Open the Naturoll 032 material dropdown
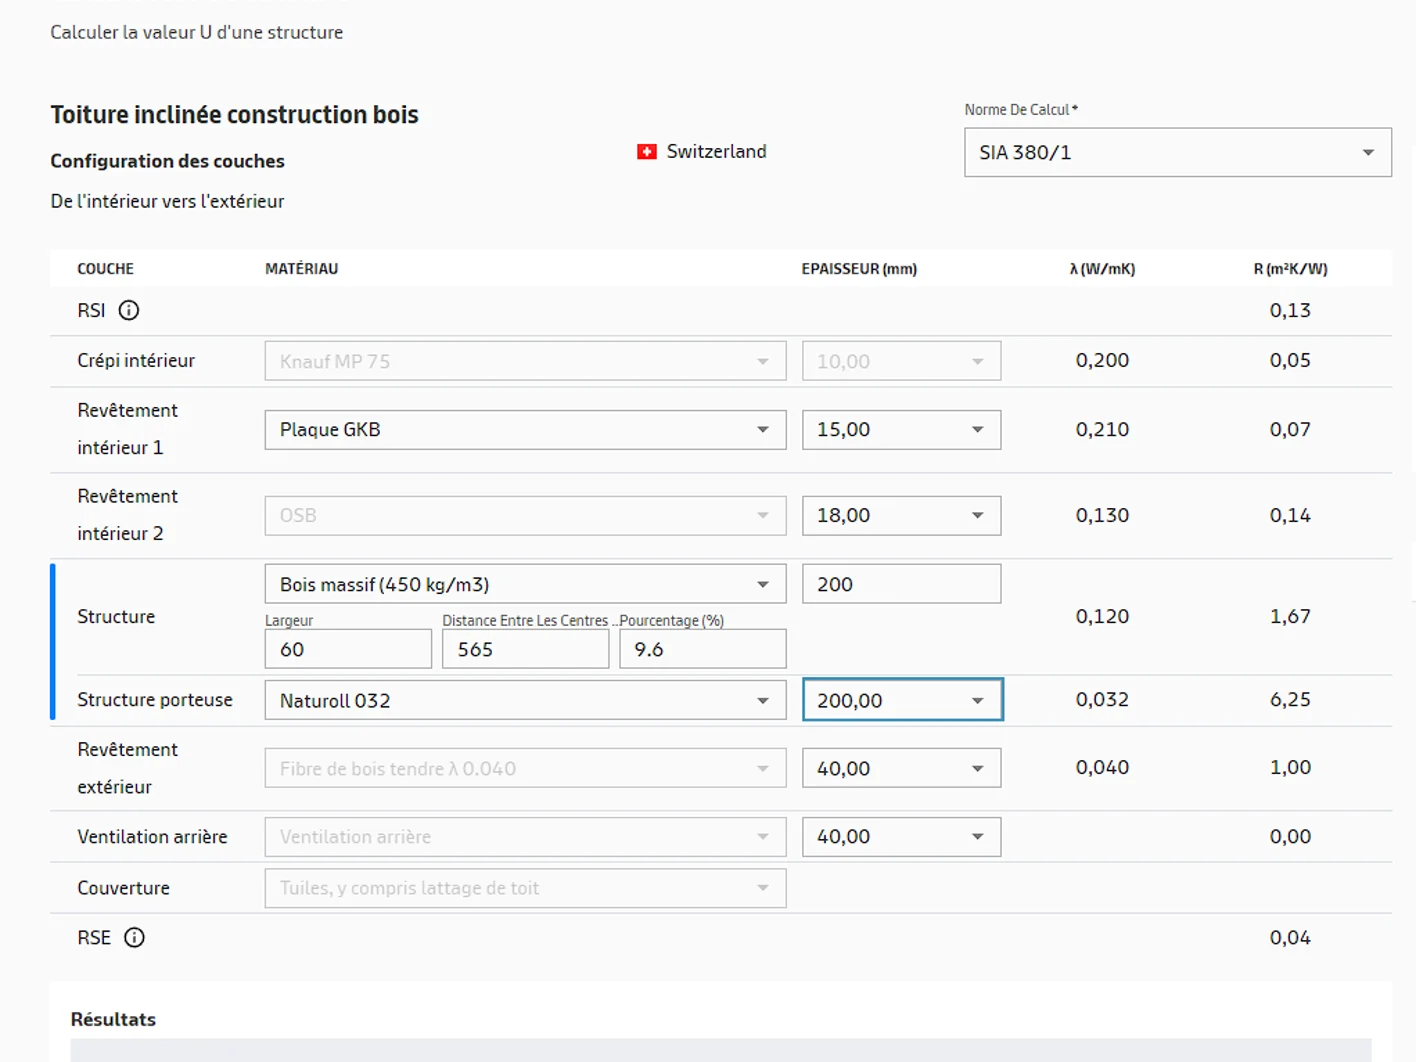This screenshot has width=1416, height=1062. [x=525, y=700]
